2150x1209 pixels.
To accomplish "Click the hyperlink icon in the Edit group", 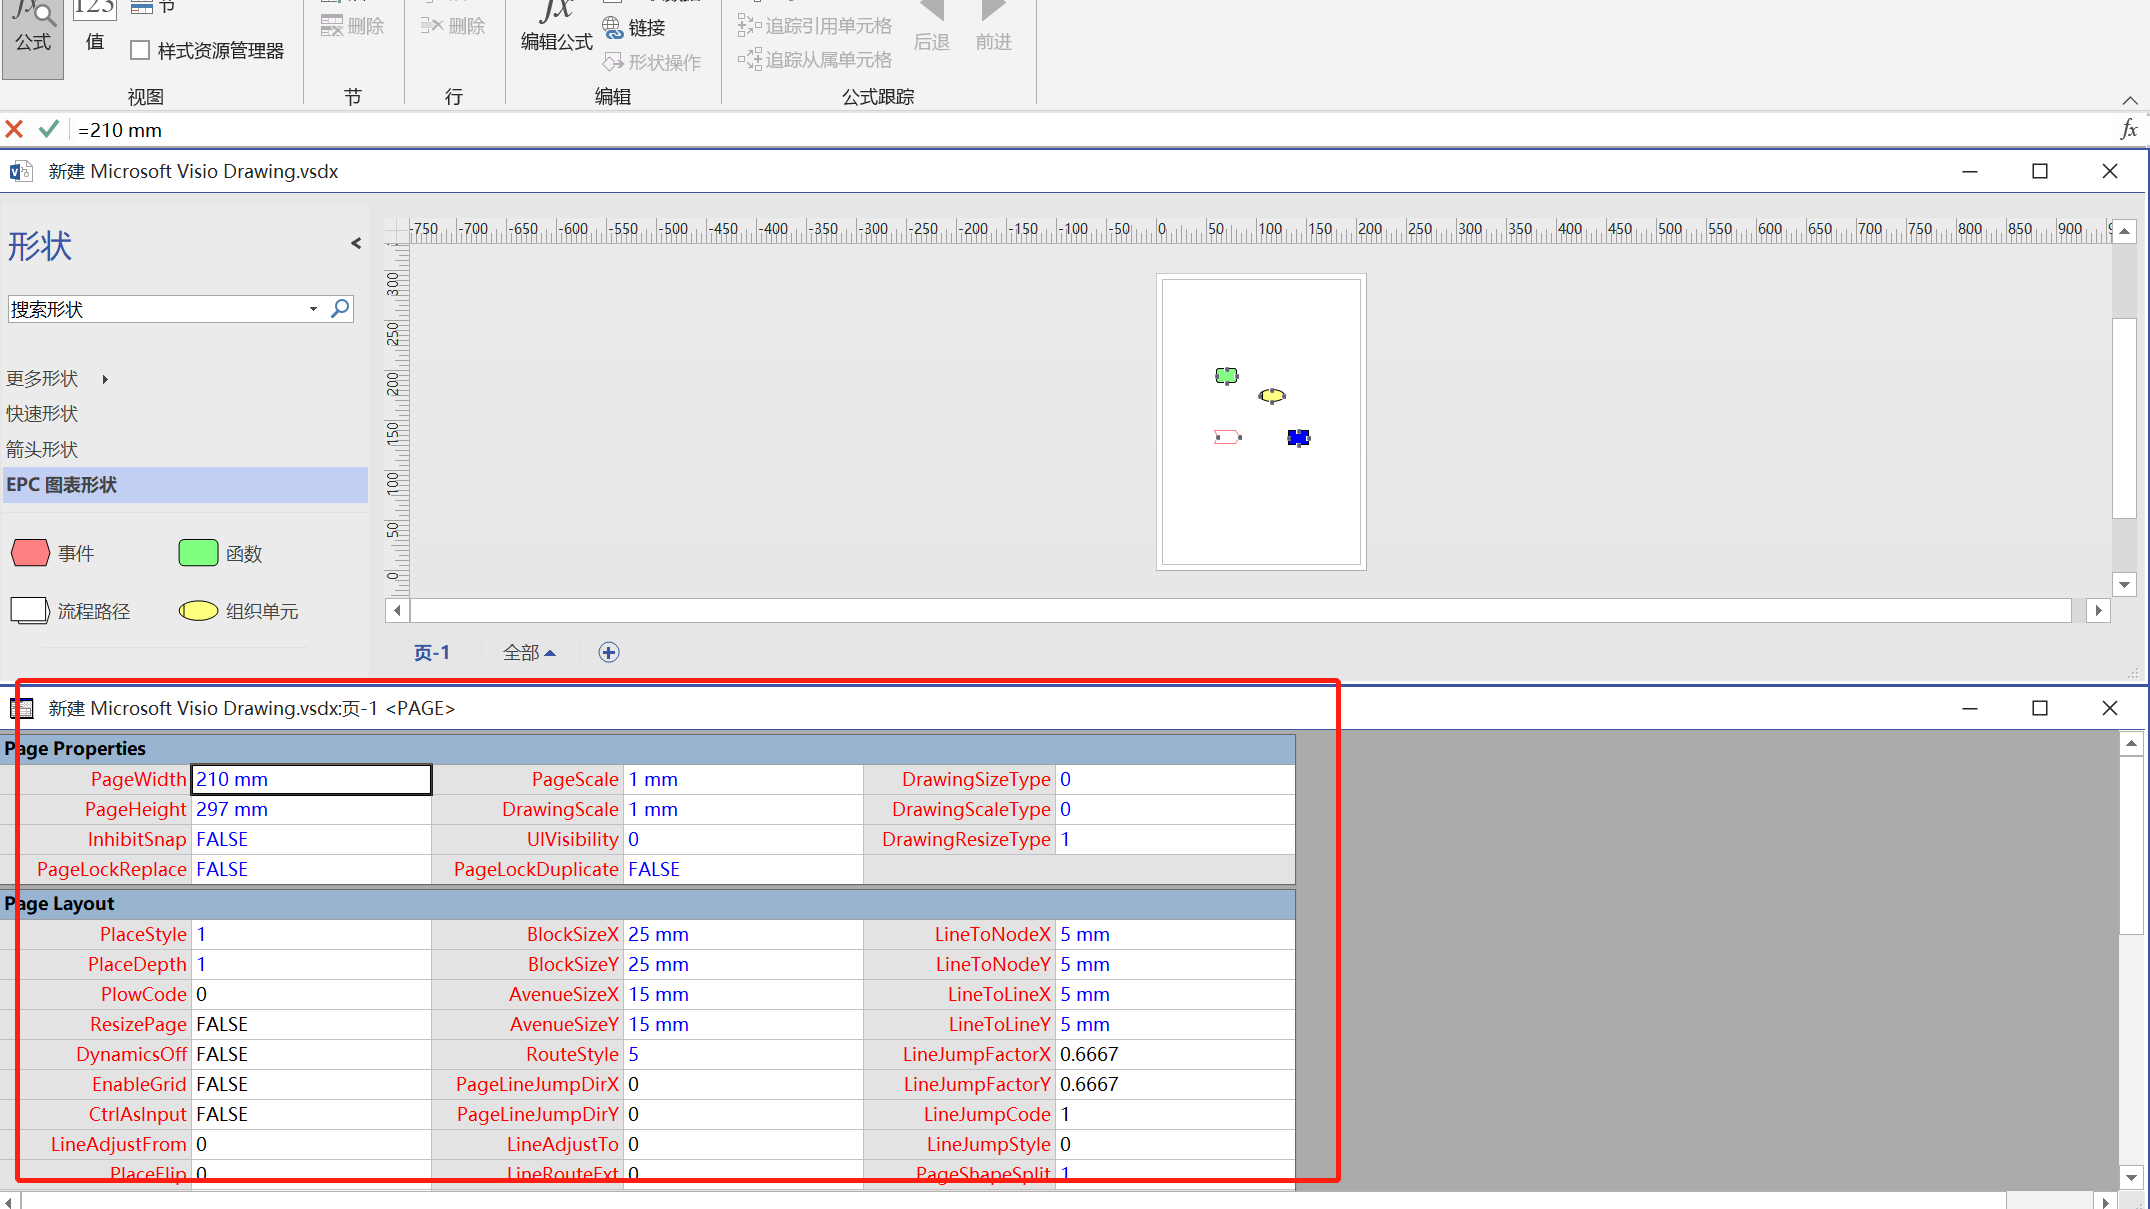I will (634, 28).
